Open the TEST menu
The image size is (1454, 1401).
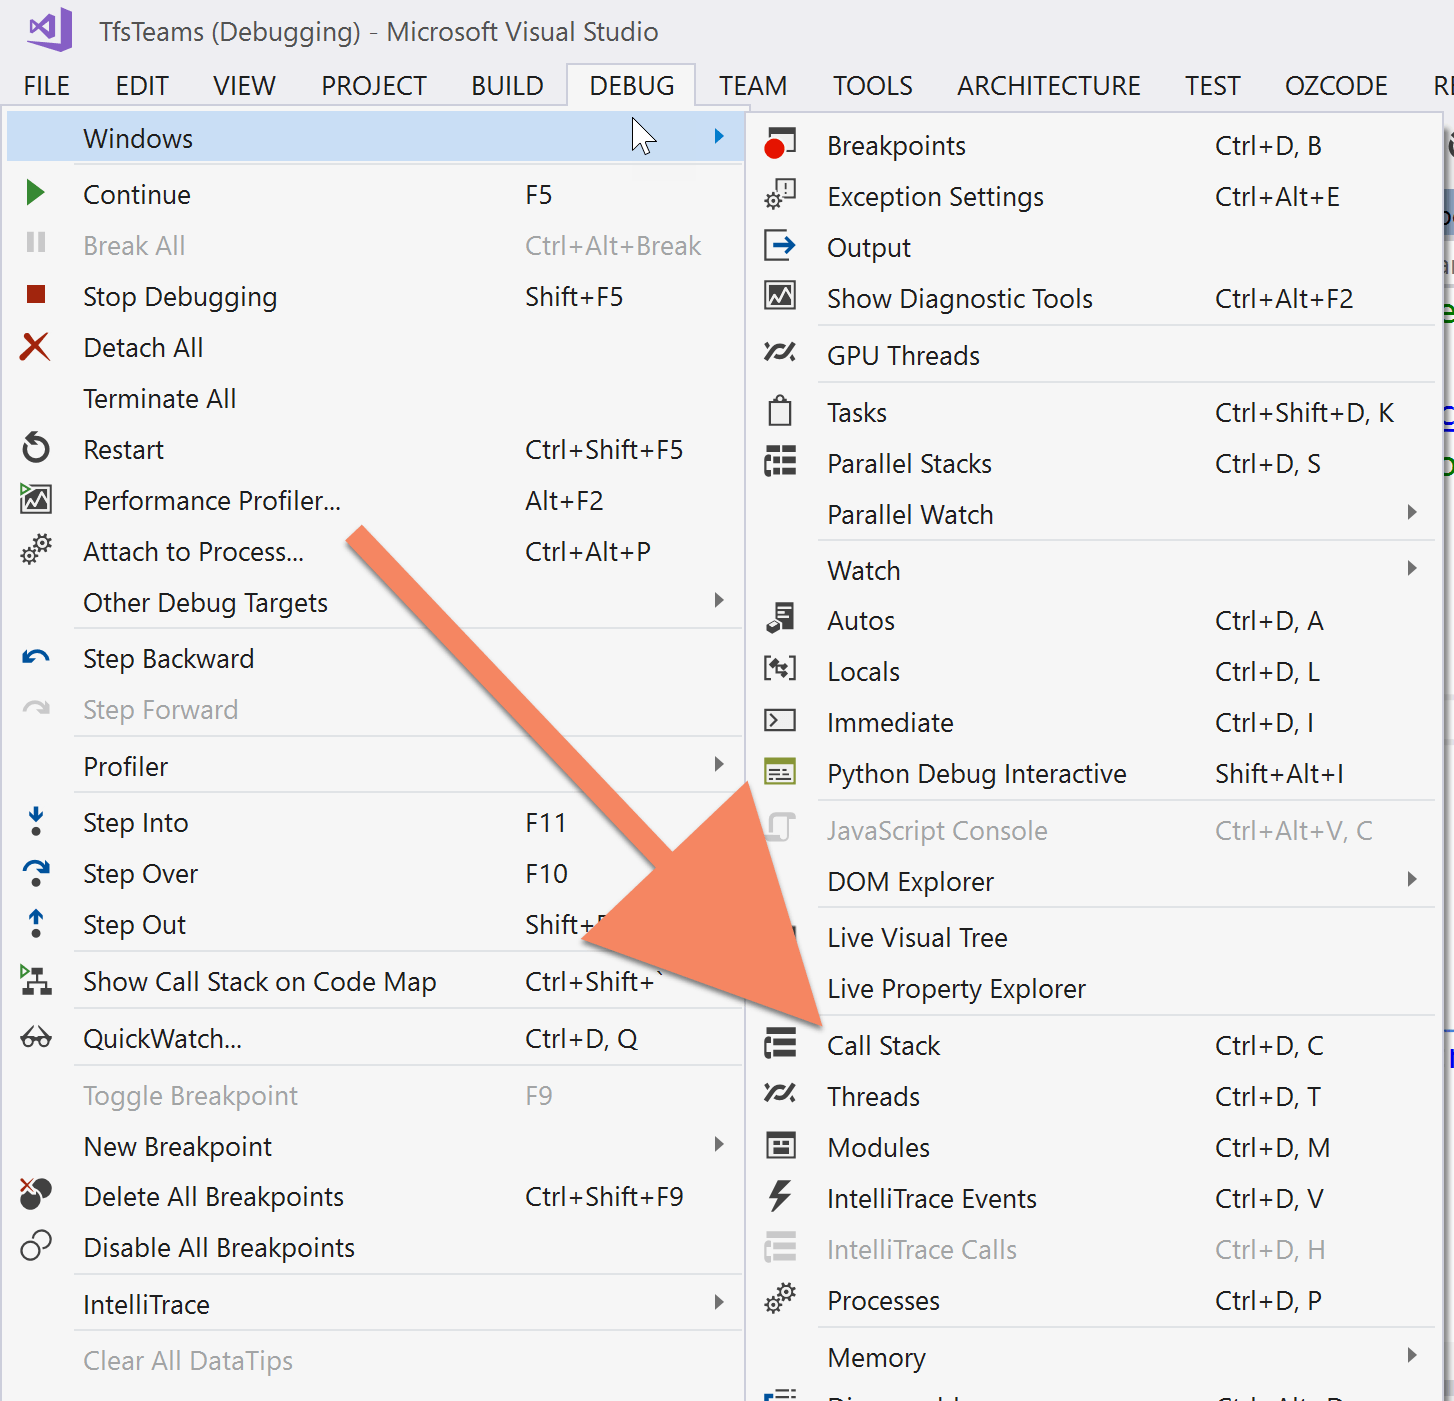click(1213, 86)
